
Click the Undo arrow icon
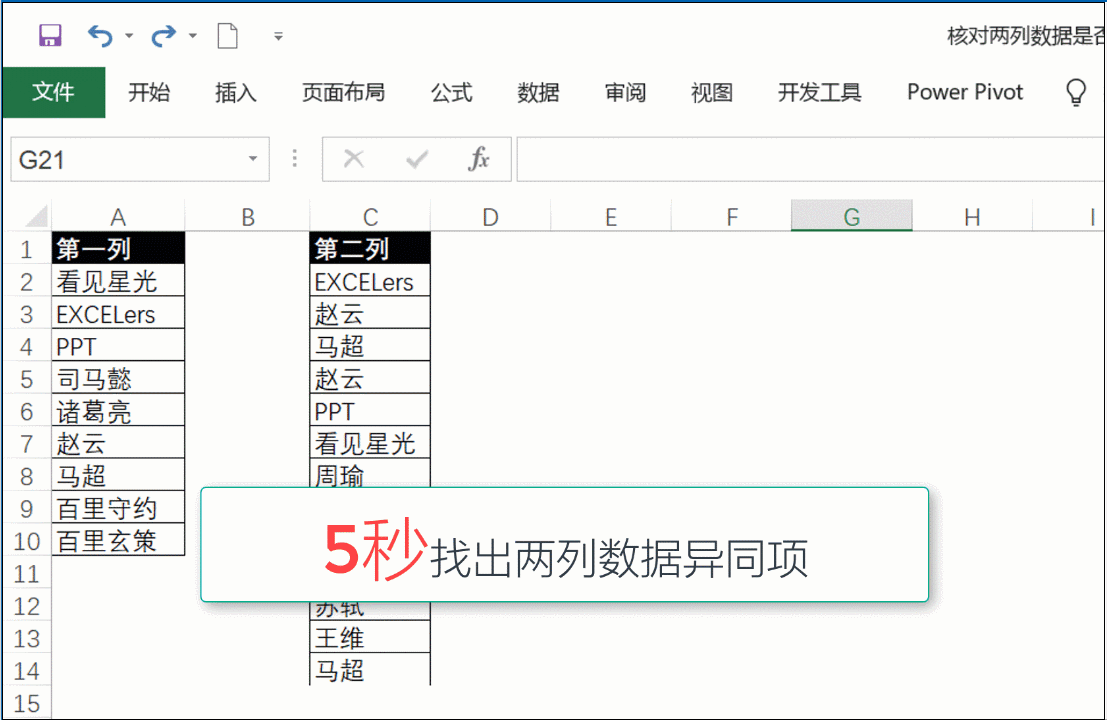tap(100, 36)
